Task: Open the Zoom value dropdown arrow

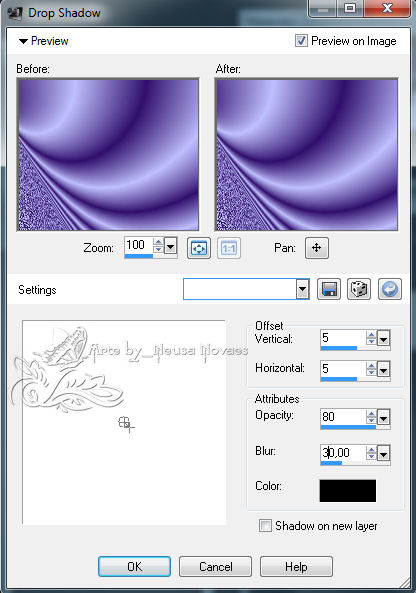Action: pos(171,247)
